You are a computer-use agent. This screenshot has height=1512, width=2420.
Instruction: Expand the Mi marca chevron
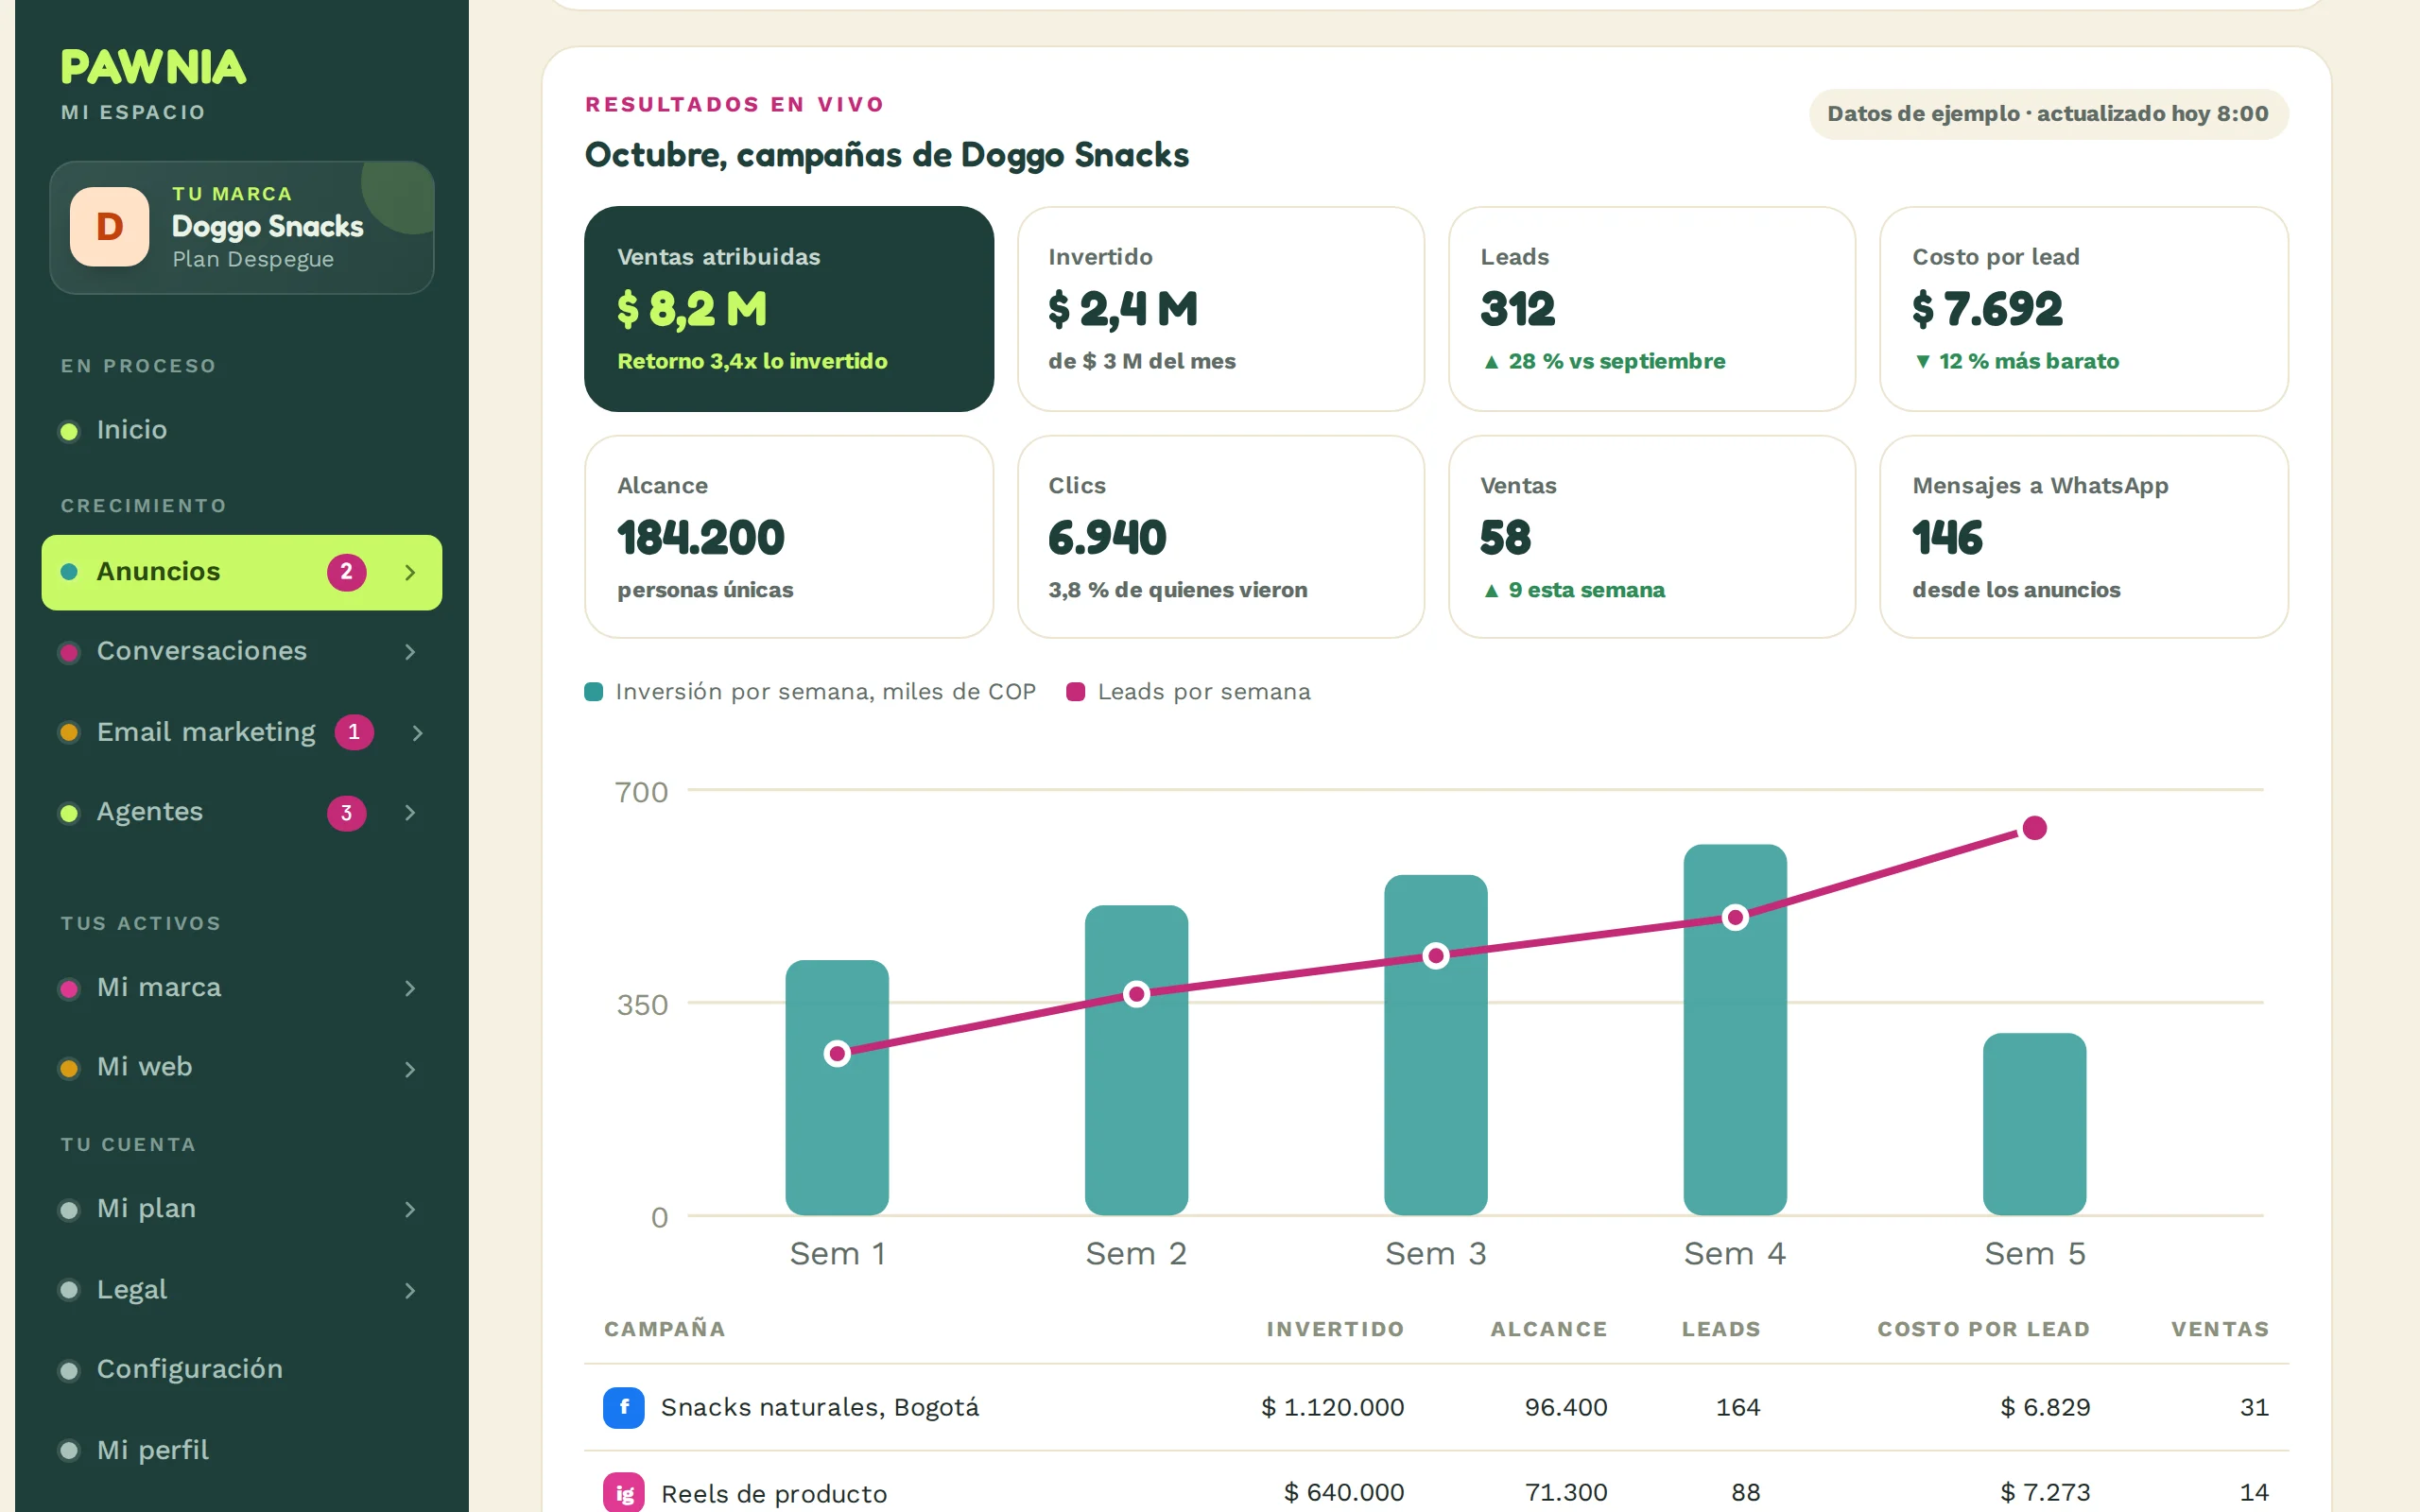tap(410, 988)
